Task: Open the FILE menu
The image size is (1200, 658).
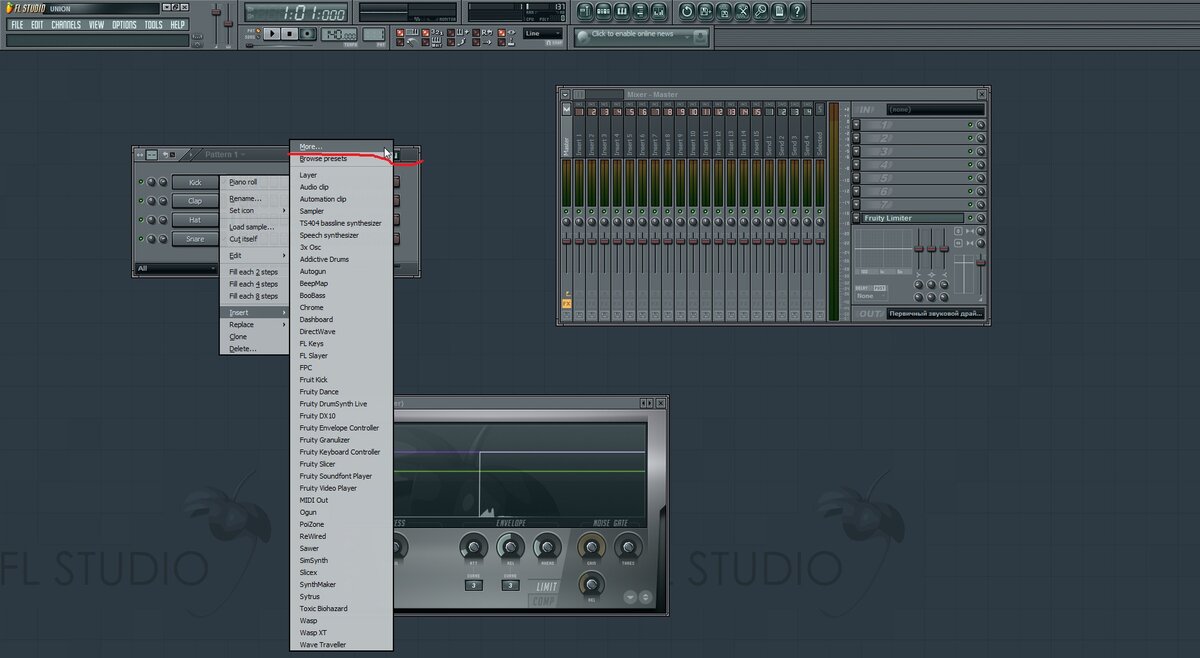Action: [x=17, y=24]
